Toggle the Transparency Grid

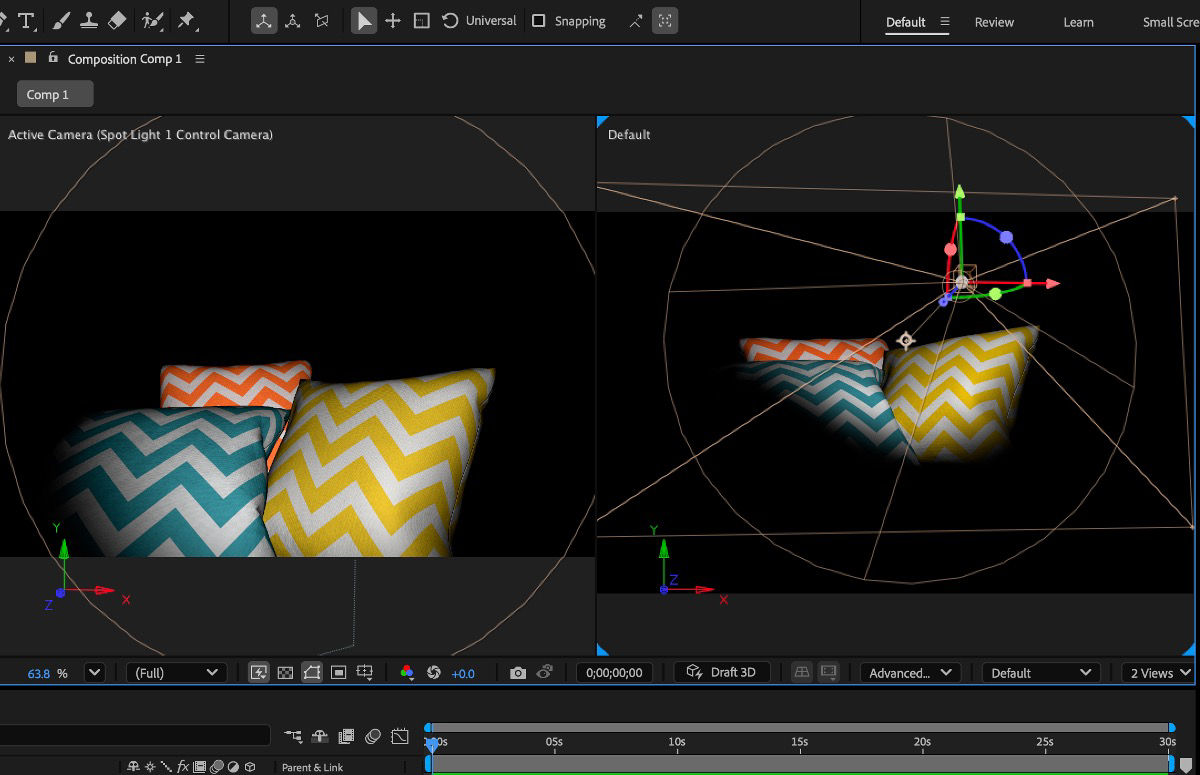pyautogui.click(x=285, y=672)
